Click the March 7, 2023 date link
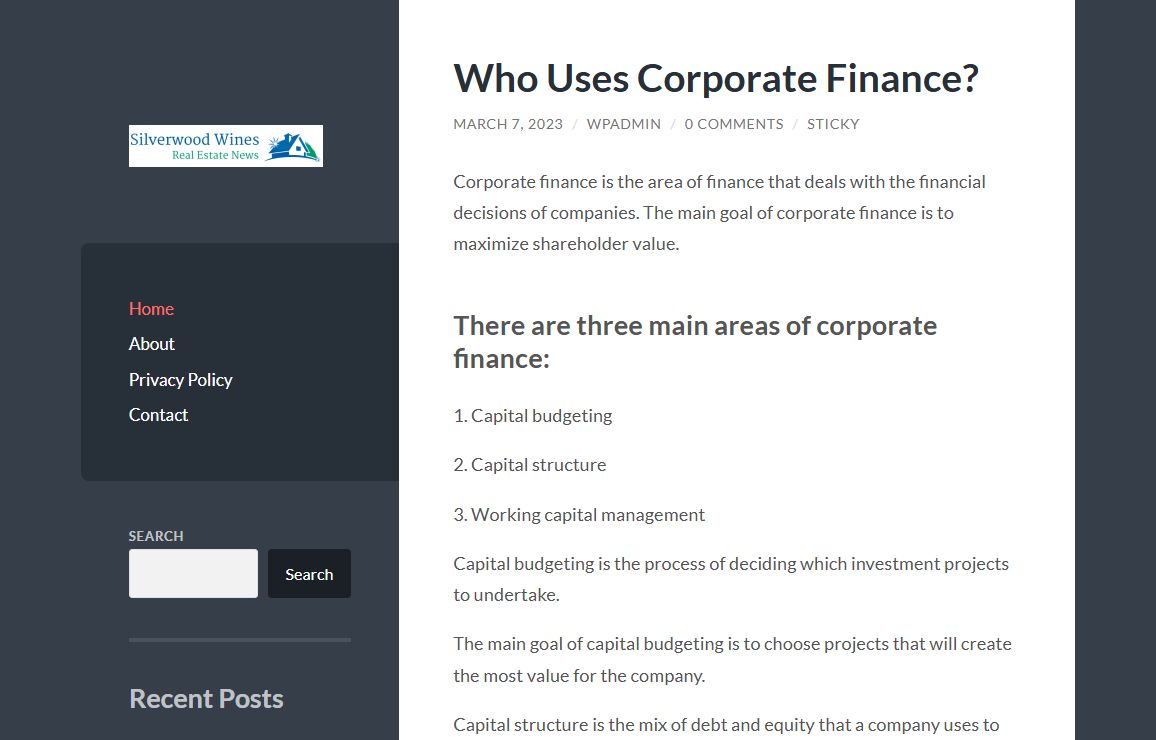The width and height of the screenshot is (1156, 740). pos(508,124)
